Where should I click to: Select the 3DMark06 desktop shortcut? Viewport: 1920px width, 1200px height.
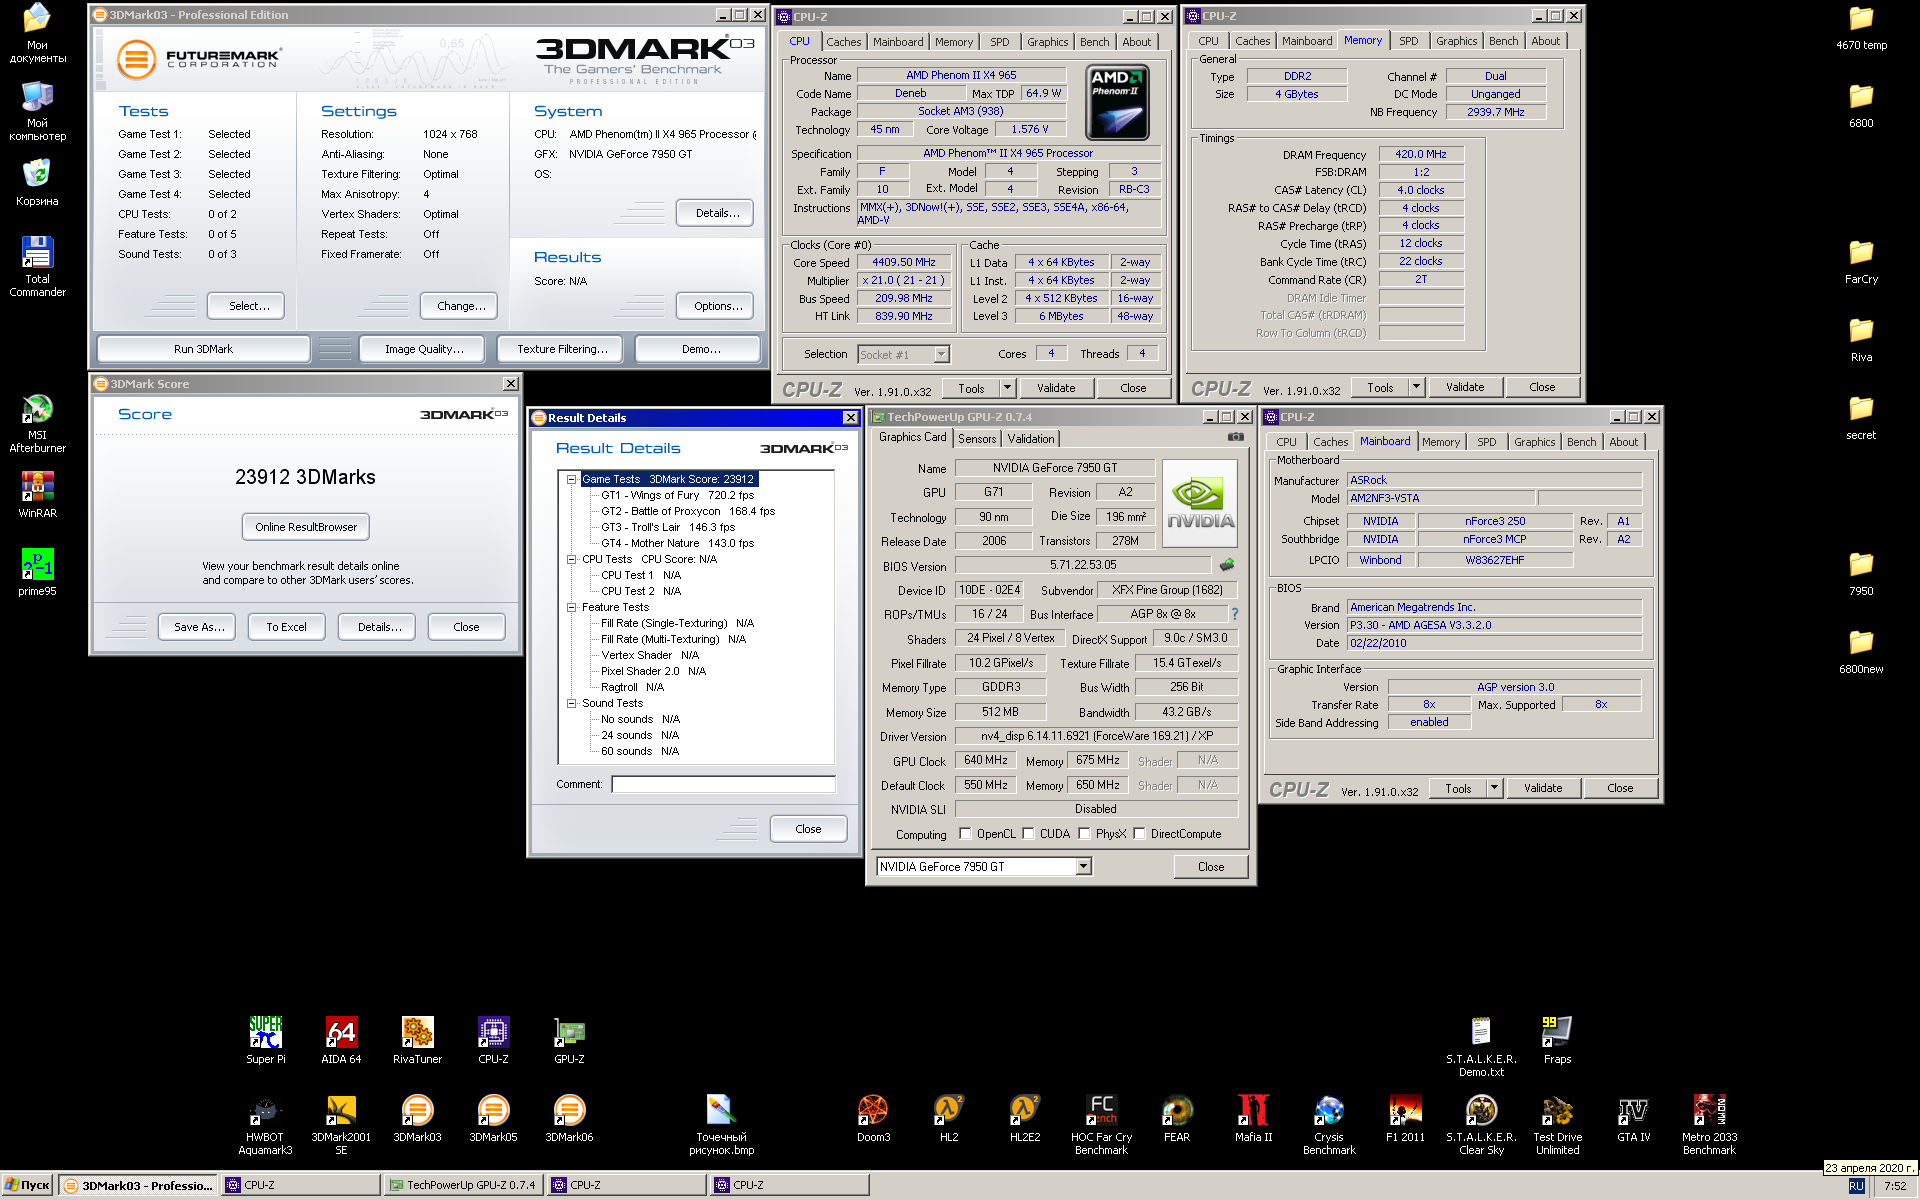(x=569, y=1118)
